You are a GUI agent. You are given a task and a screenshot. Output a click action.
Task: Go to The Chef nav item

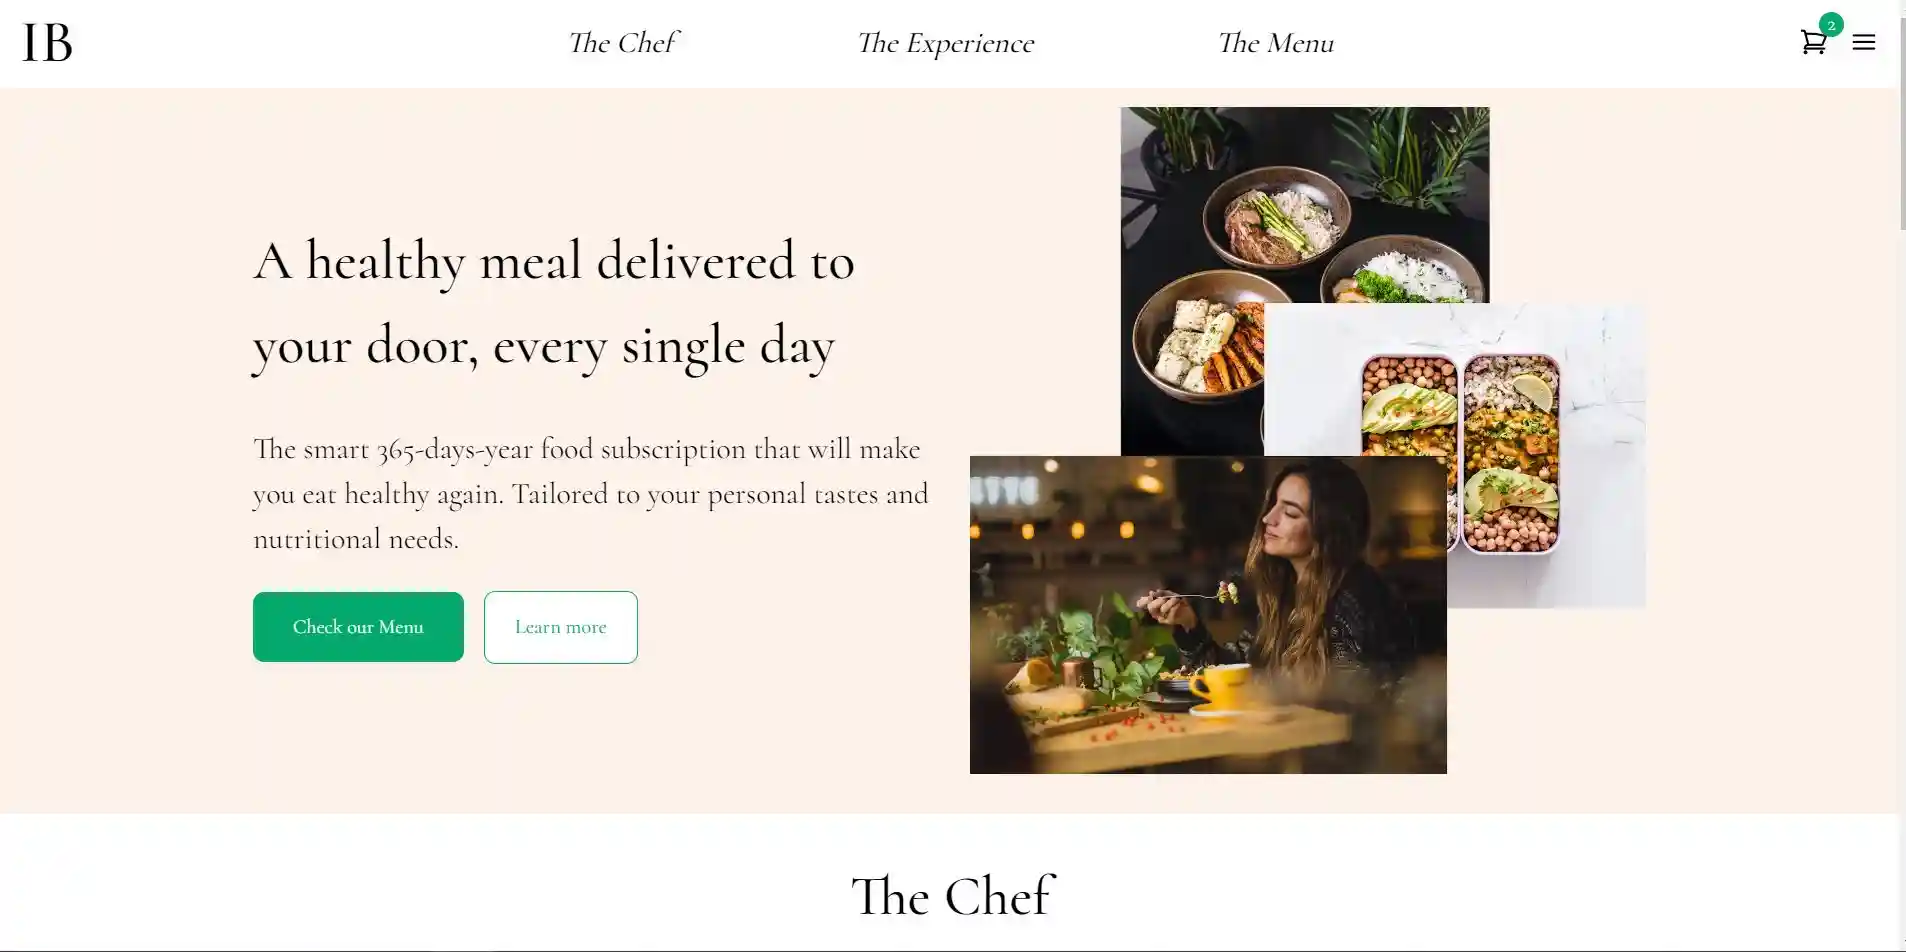click(623, 43)
